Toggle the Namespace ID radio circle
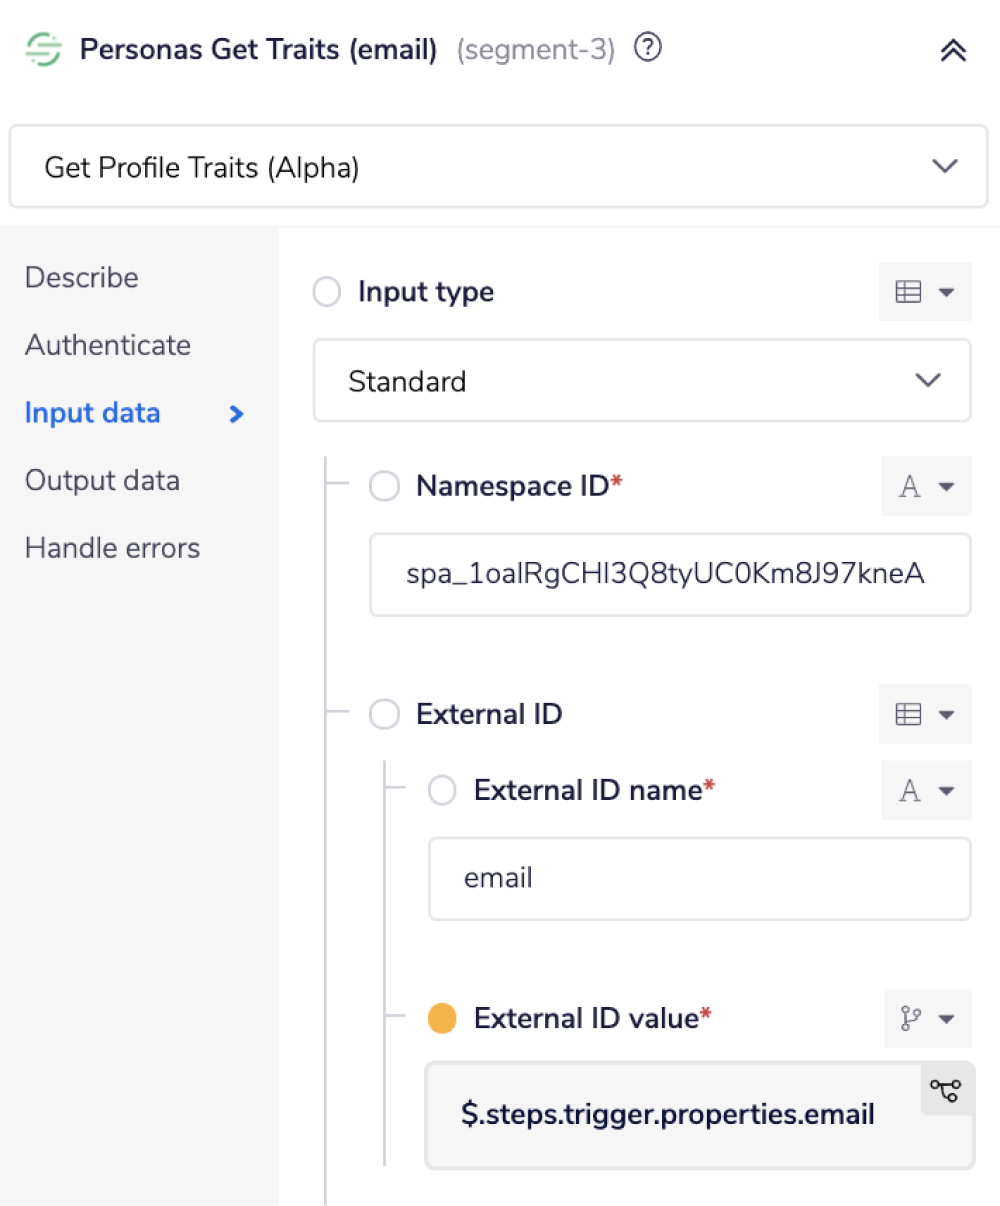Screen dimensions: 1000x1206 pyautogui.click(x=384, y=487)
